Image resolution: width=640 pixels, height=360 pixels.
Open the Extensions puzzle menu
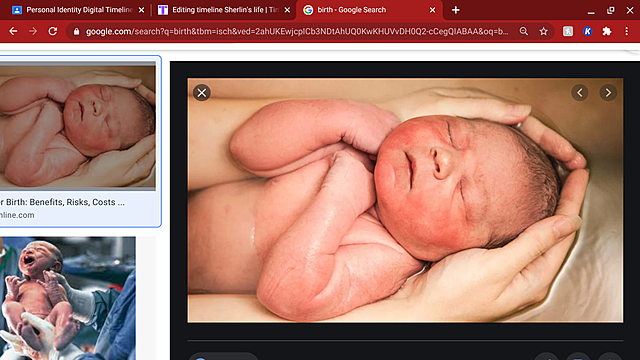pyautogui.click(x=607, y=31)
